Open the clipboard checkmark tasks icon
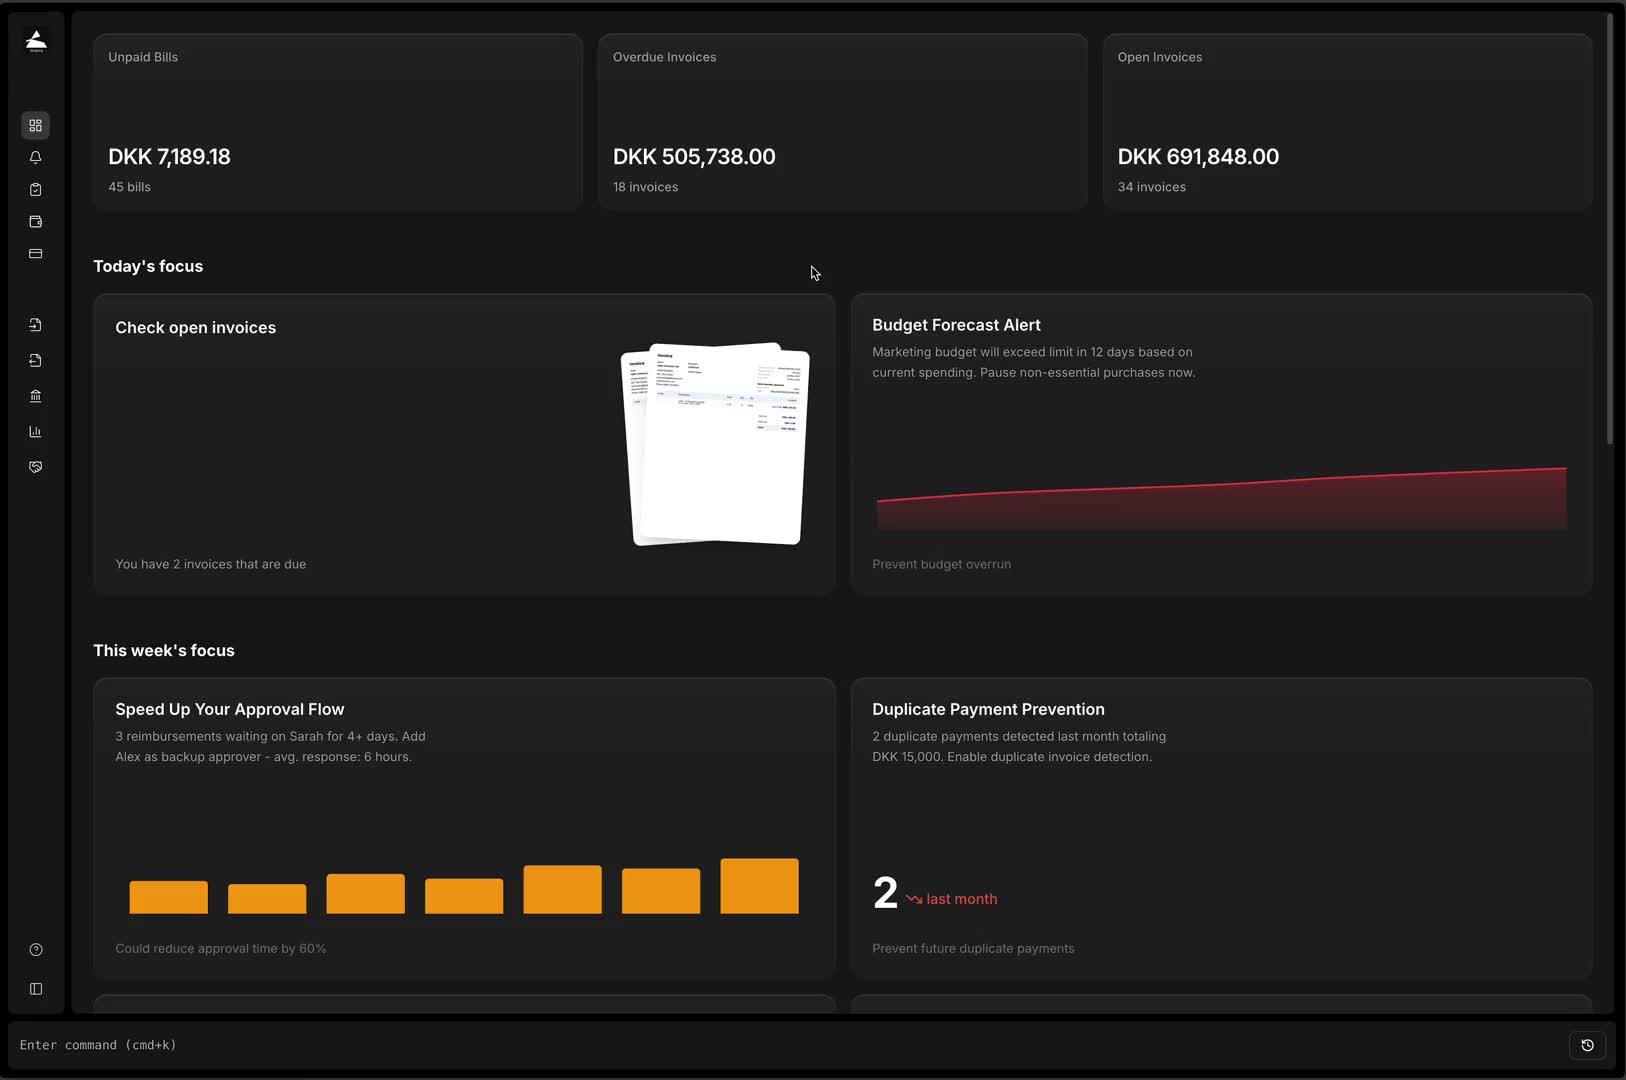Screen dimensions: 1626x1080 pyautogui.click(x=36, y=189)
